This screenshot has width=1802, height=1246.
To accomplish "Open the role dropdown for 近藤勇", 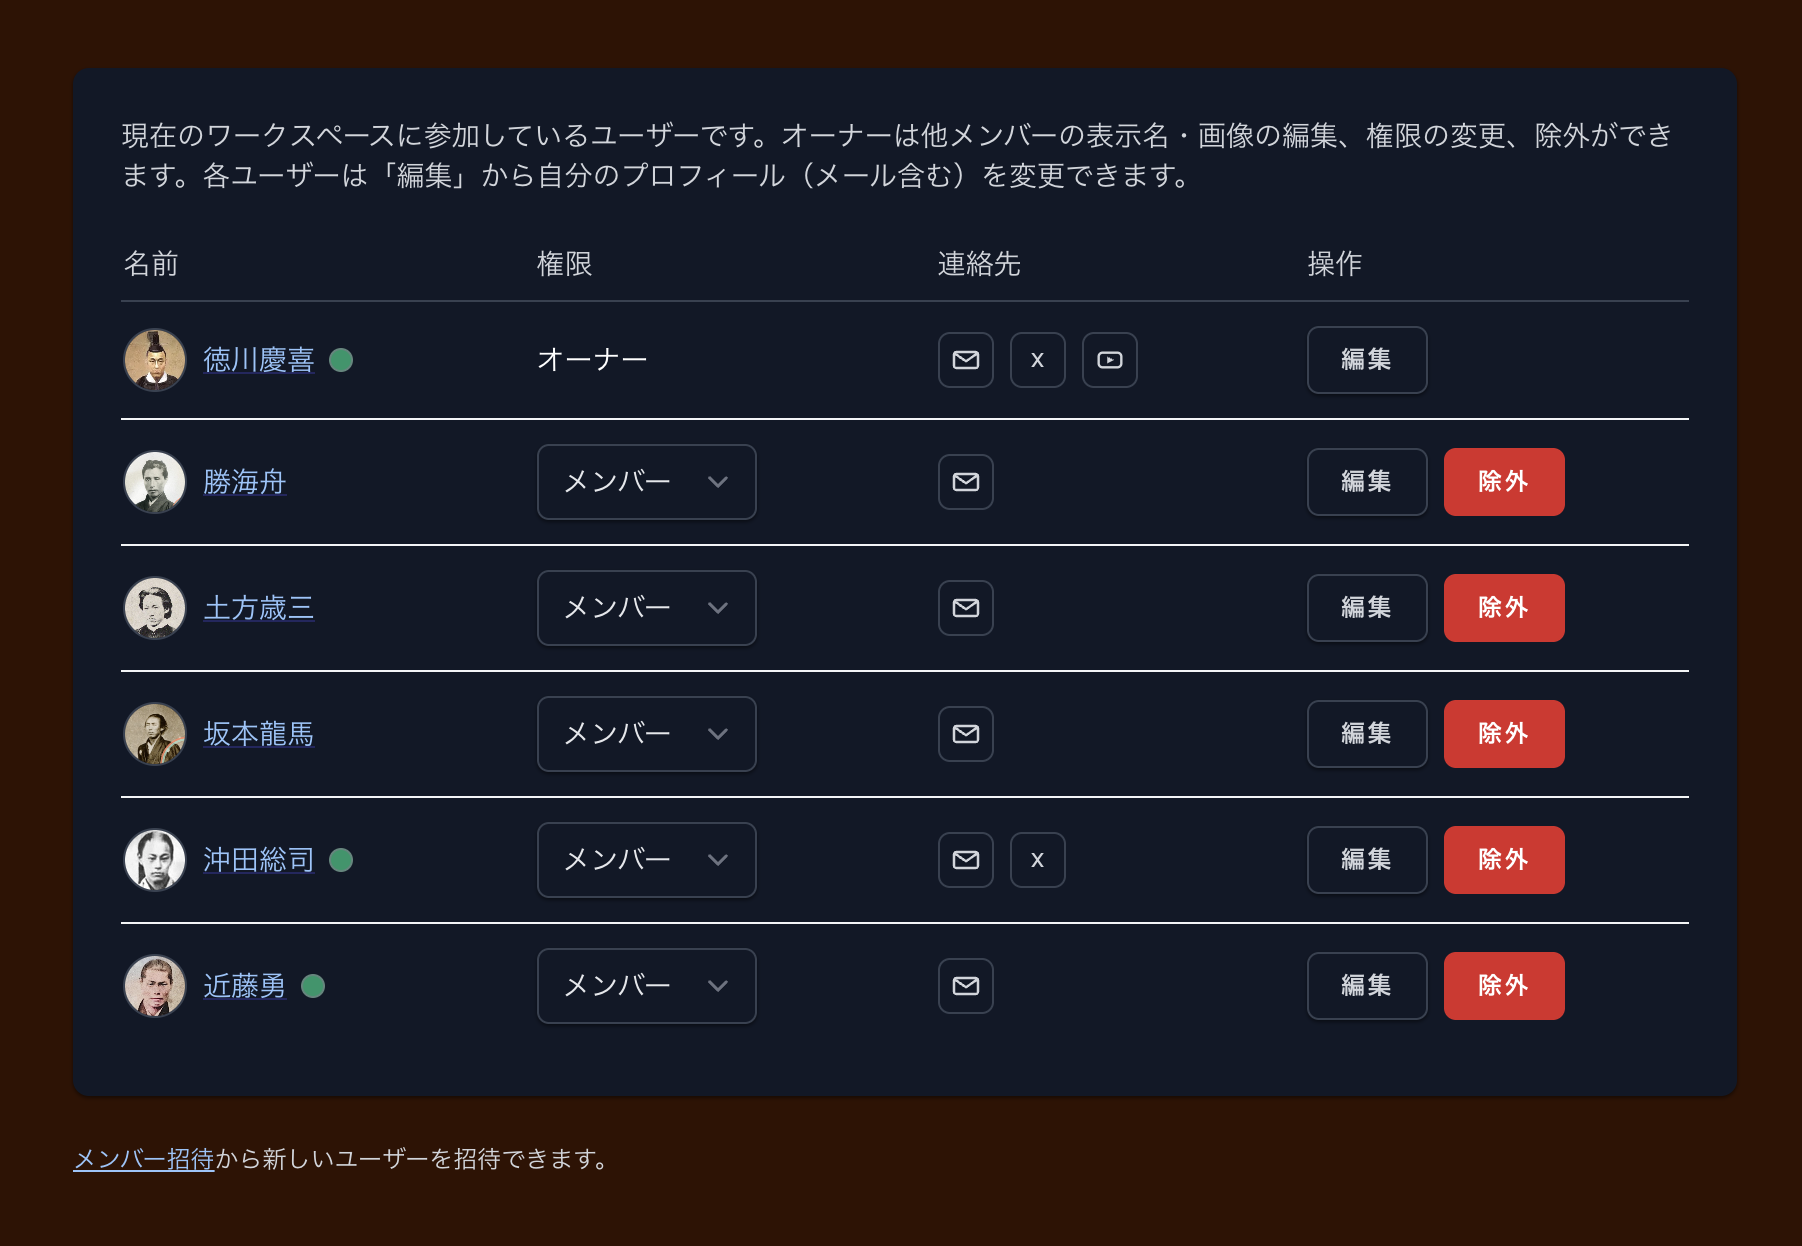I will point(646,986).
